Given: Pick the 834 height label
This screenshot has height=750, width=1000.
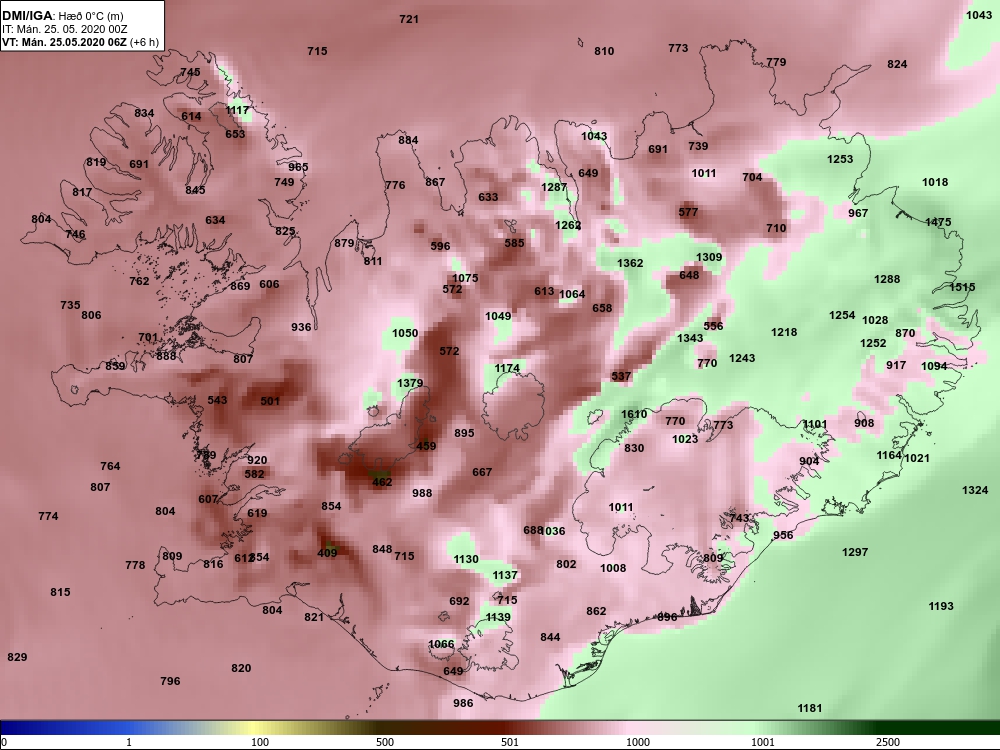Looking at the screenshot, I should pos(144,114).
